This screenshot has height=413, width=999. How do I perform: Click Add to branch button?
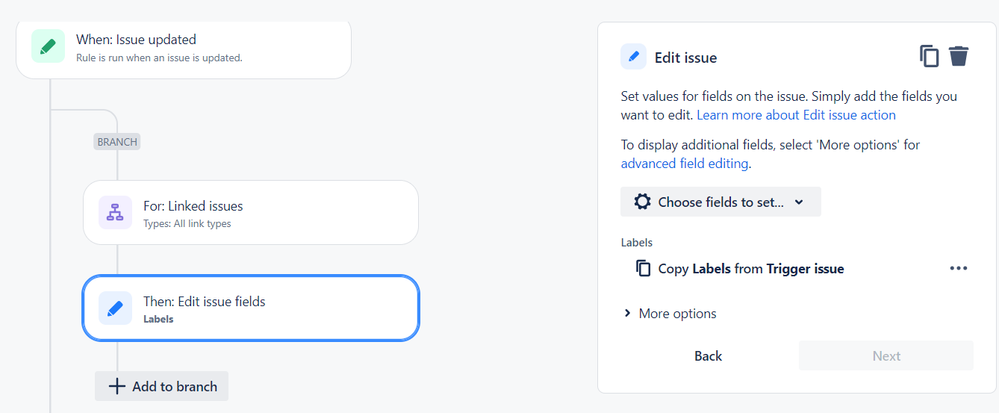162,386
